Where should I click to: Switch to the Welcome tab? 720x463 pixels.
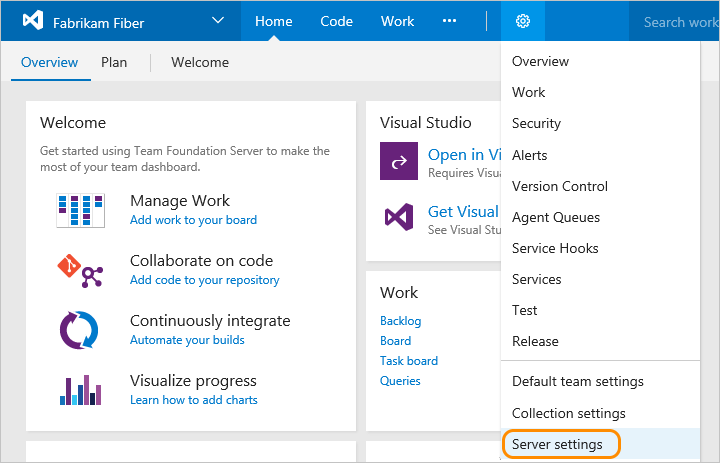coord(200,62)
